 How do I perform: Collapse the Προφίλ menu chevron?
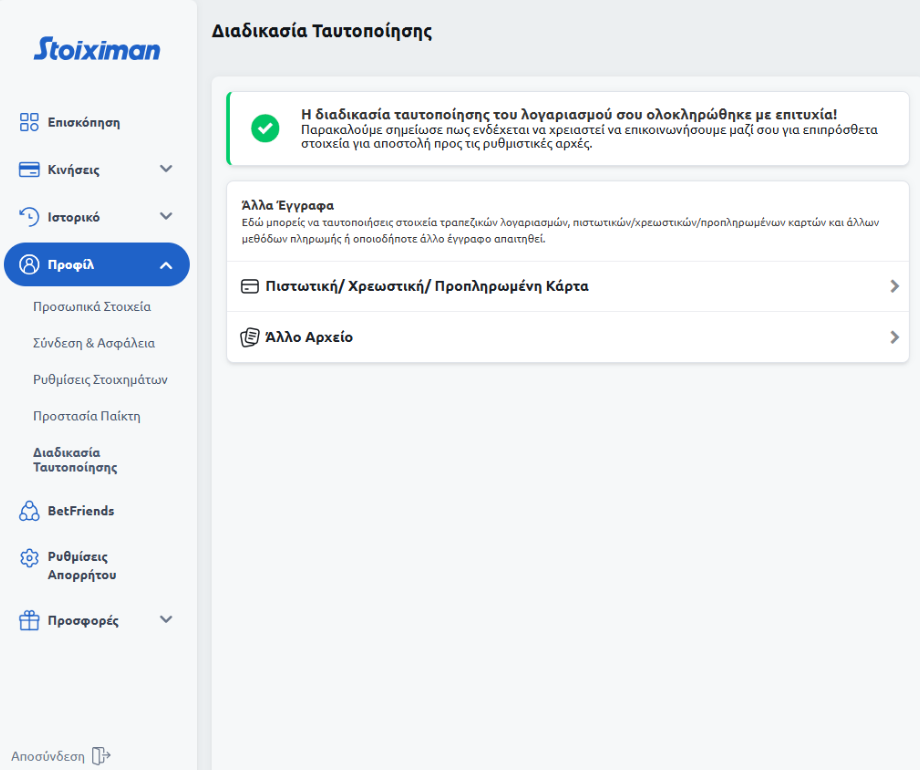click(x=166, y=265)
